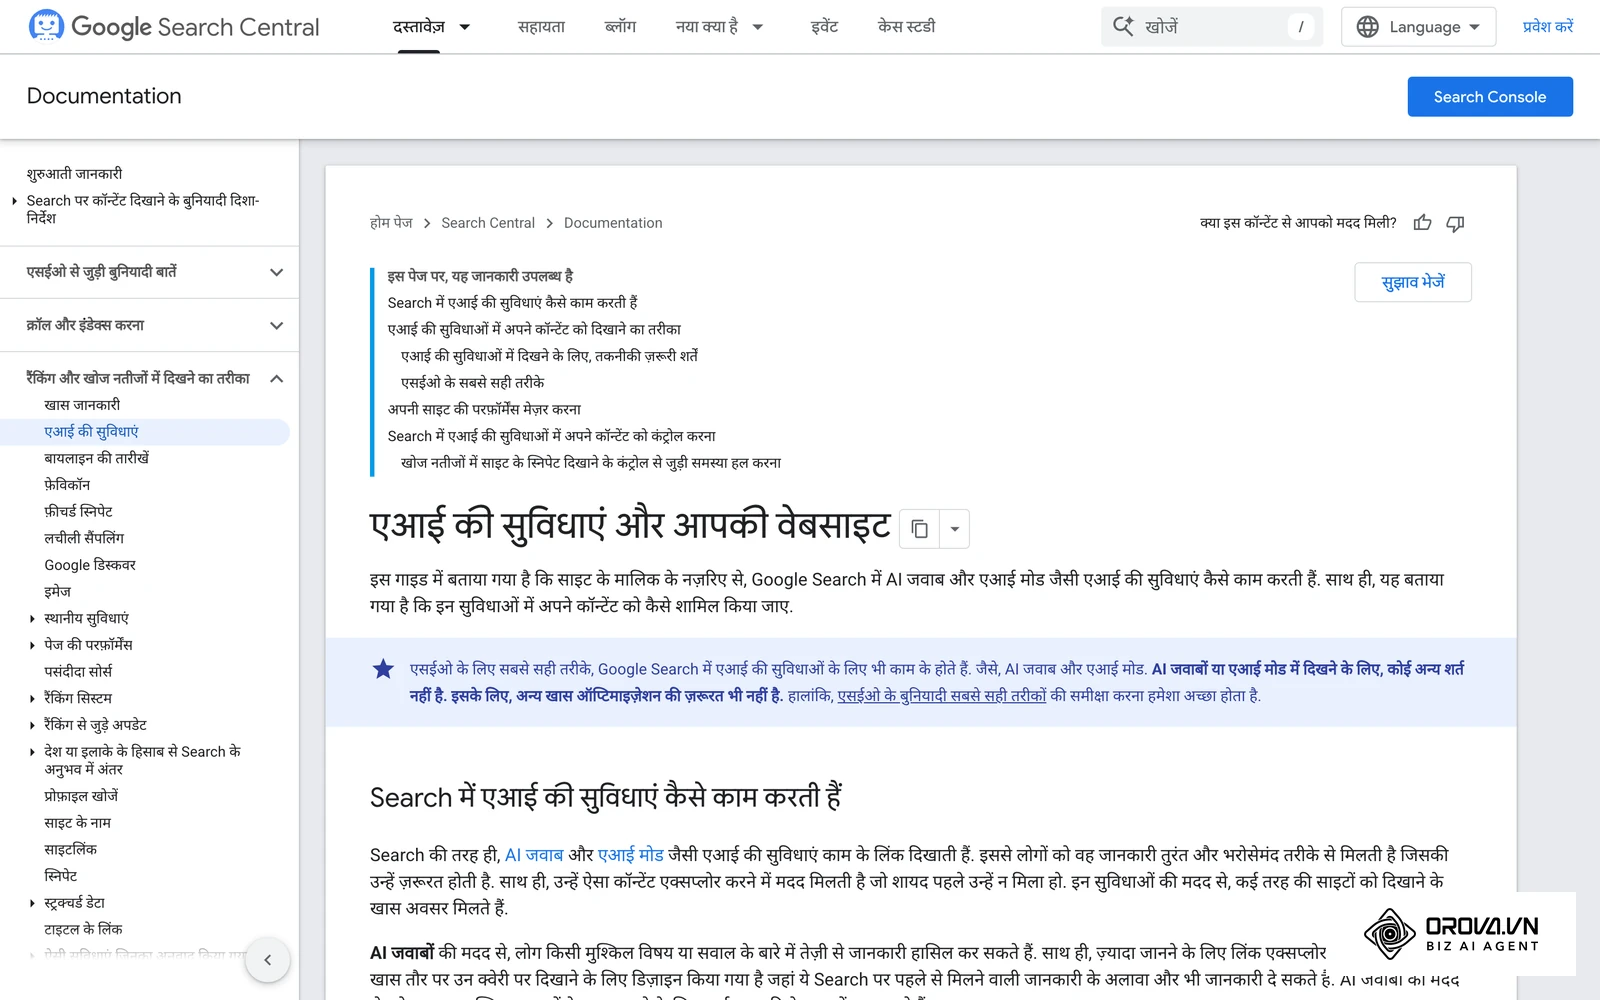
Task: Go to होम पेज breadcrumb
Action: coord(391,223)
